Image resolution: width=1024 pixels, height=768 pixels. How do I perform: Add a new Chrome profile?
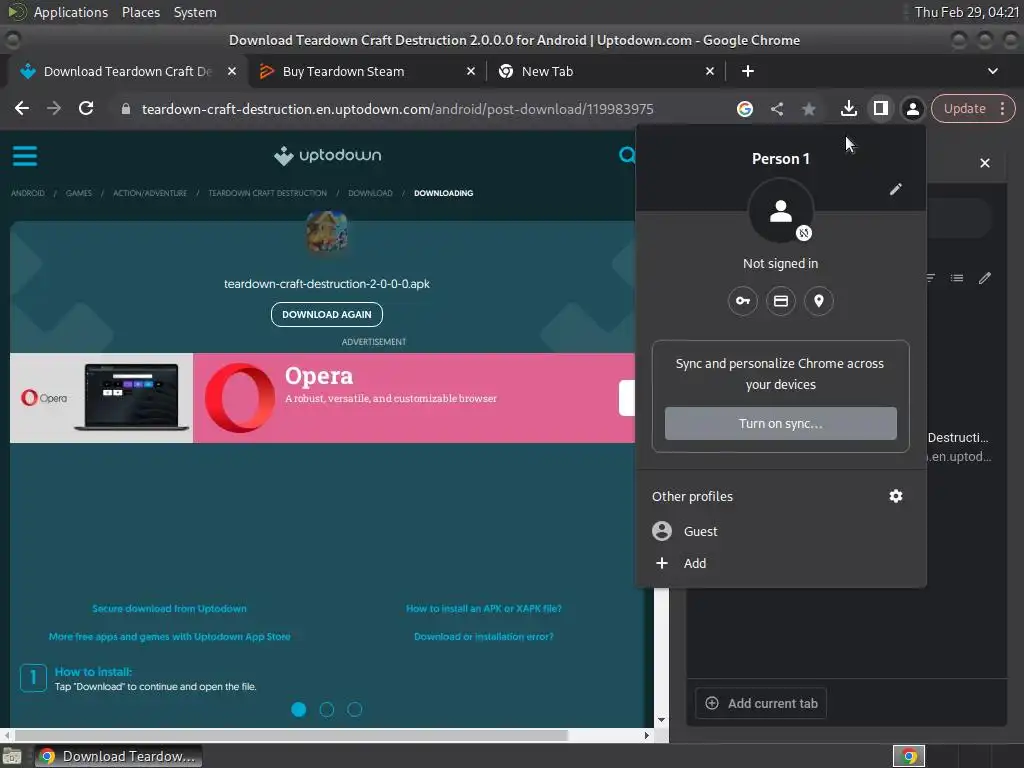click(780, 563)
